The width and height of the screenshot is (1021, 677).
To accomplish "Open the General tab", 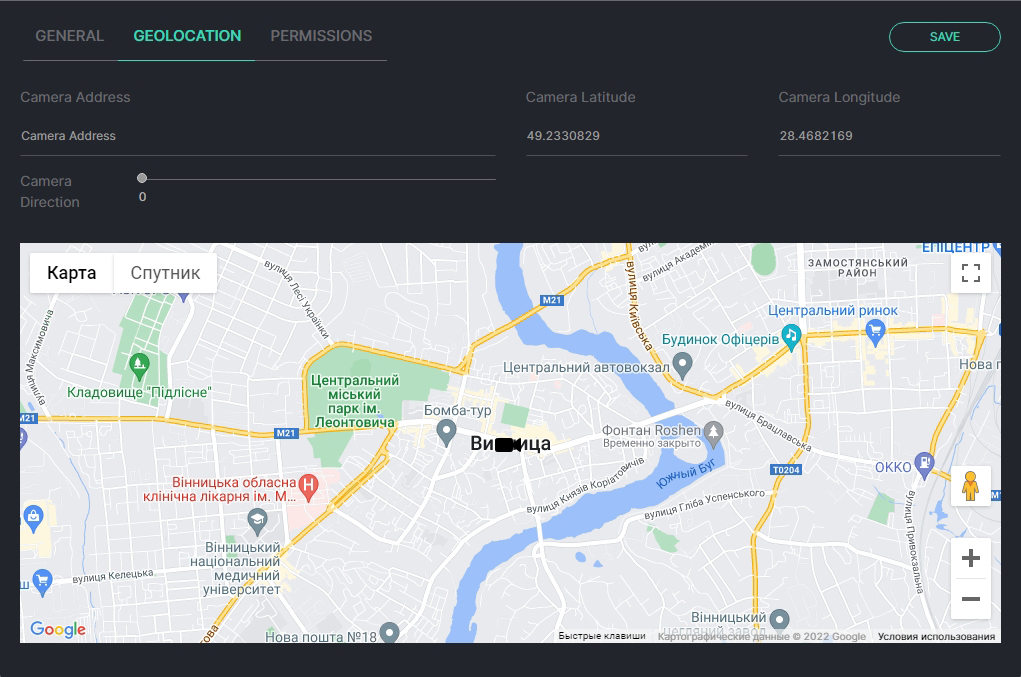I will (70, 36).
